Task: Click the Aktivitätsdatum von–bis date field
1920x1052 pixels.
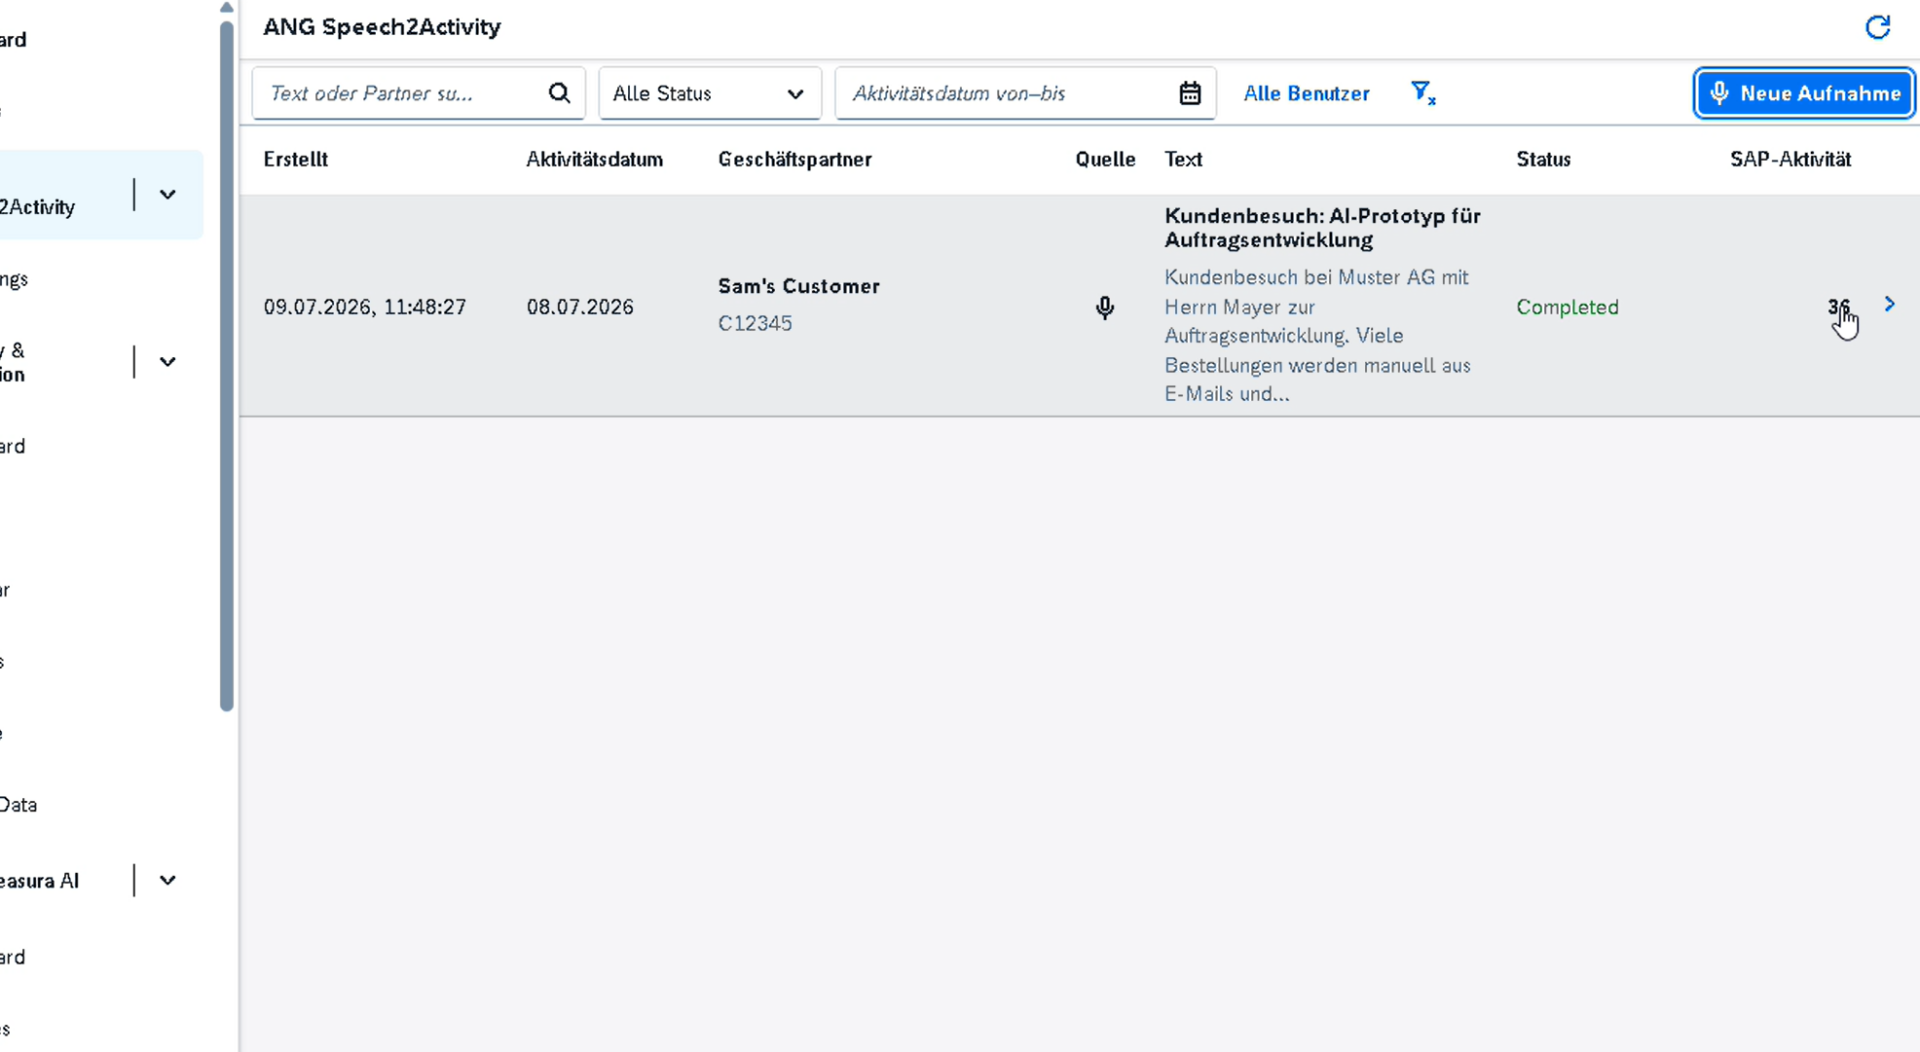Action: coord(1025,93)
